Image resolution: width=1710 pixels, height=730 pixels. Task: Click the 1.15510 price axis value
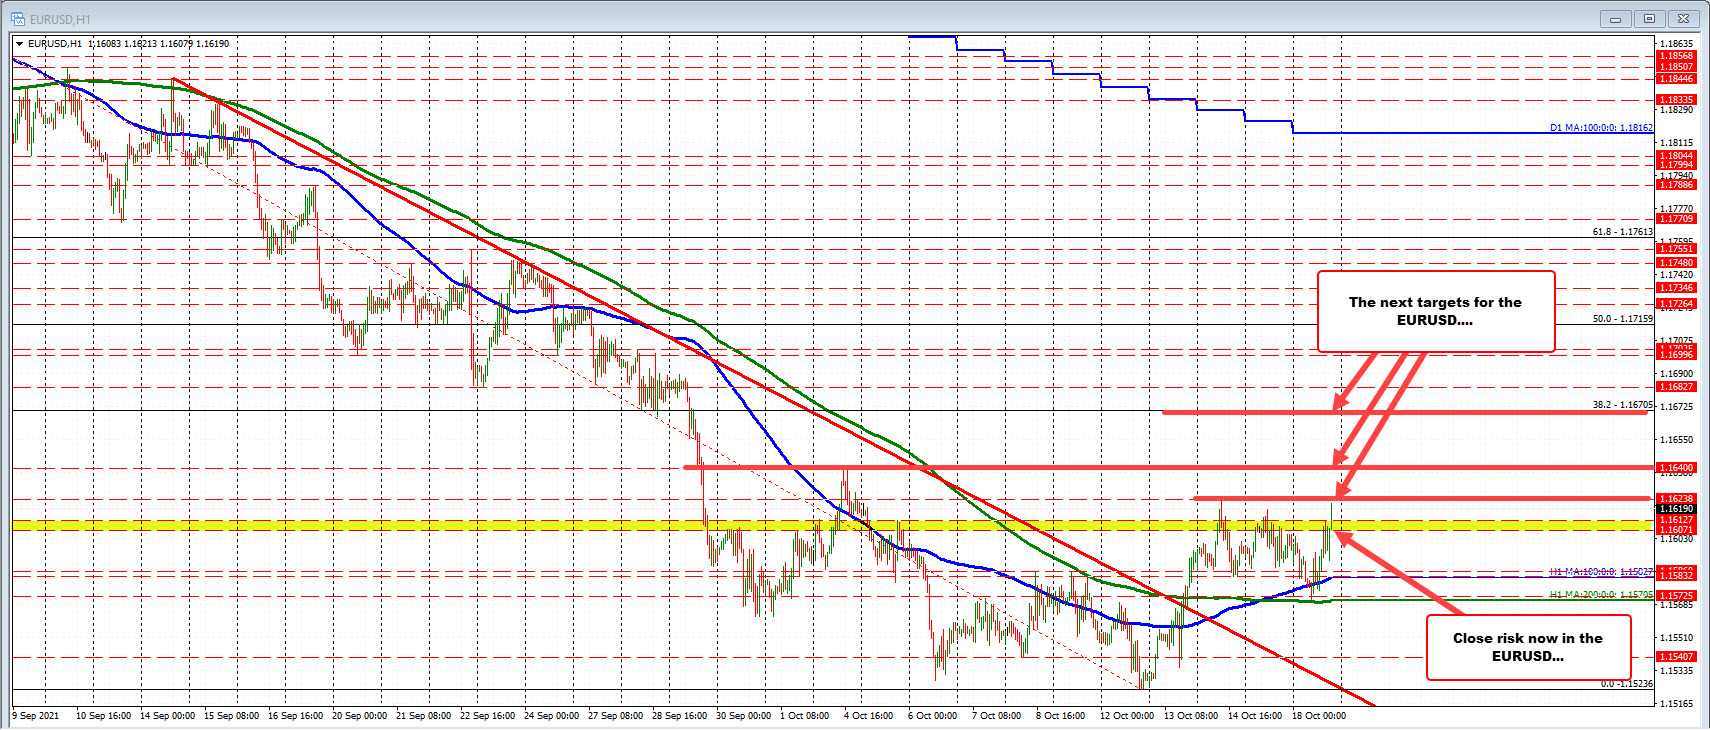point(1677,638)
